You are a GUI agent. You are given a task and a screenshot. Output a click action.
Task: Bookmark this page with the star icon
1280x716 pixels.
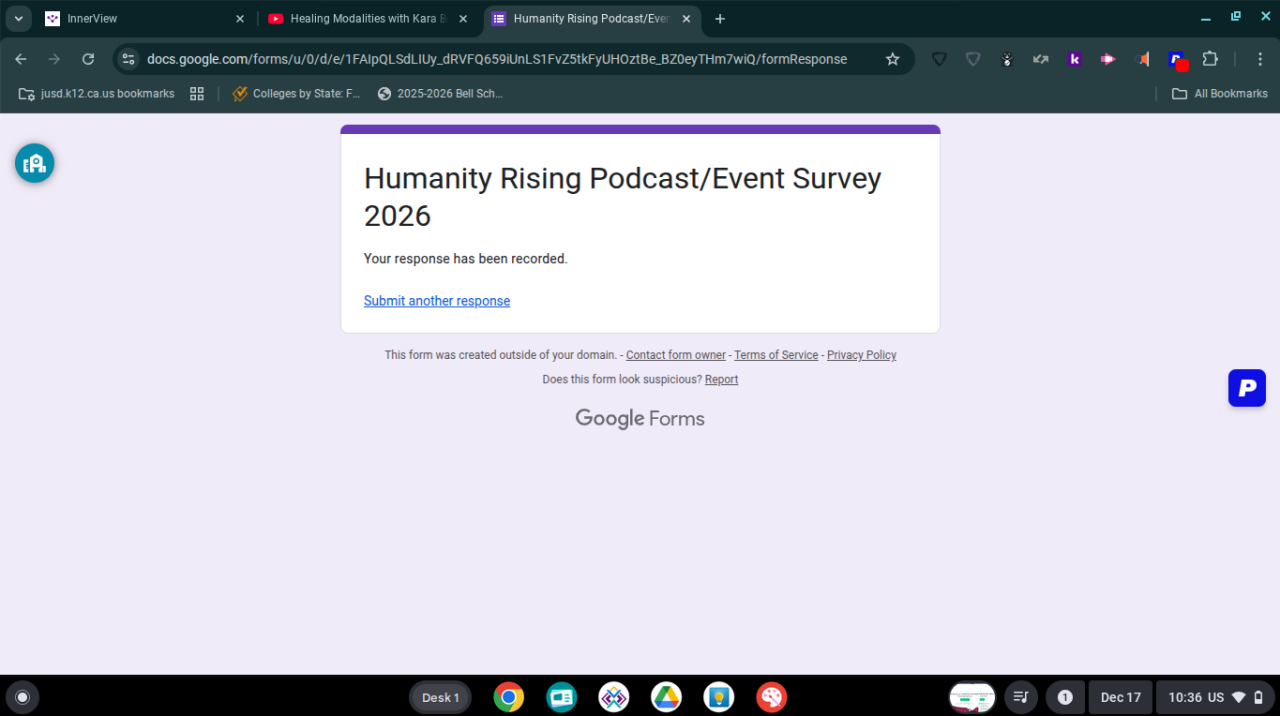892,59
